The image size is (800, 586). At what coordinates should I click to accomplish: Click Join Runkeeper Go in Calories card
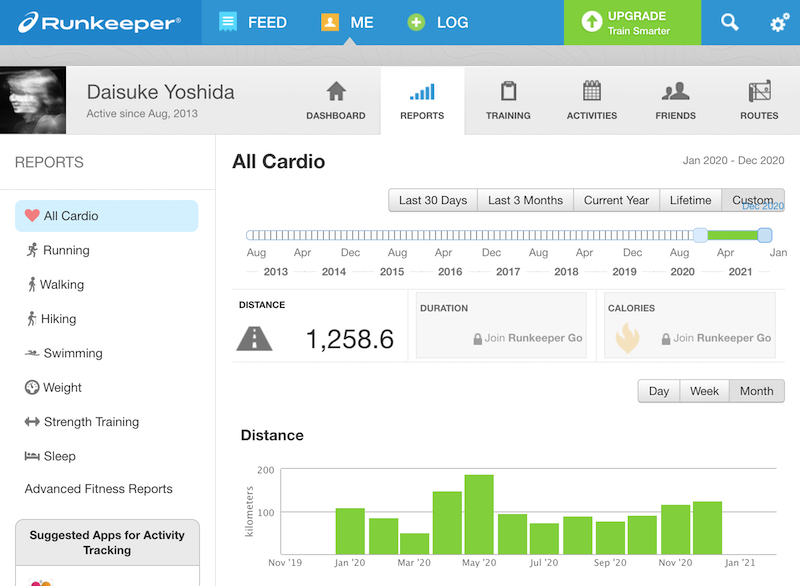tap(716, 338)
